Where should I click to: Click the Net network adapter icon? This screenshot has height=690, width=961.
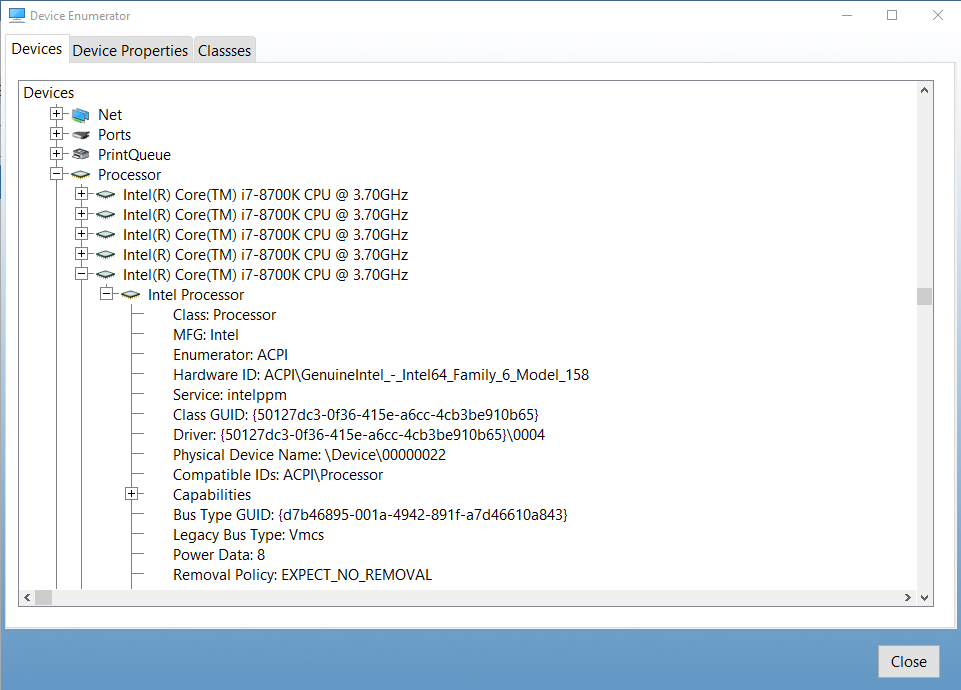[x=81, y=115]
